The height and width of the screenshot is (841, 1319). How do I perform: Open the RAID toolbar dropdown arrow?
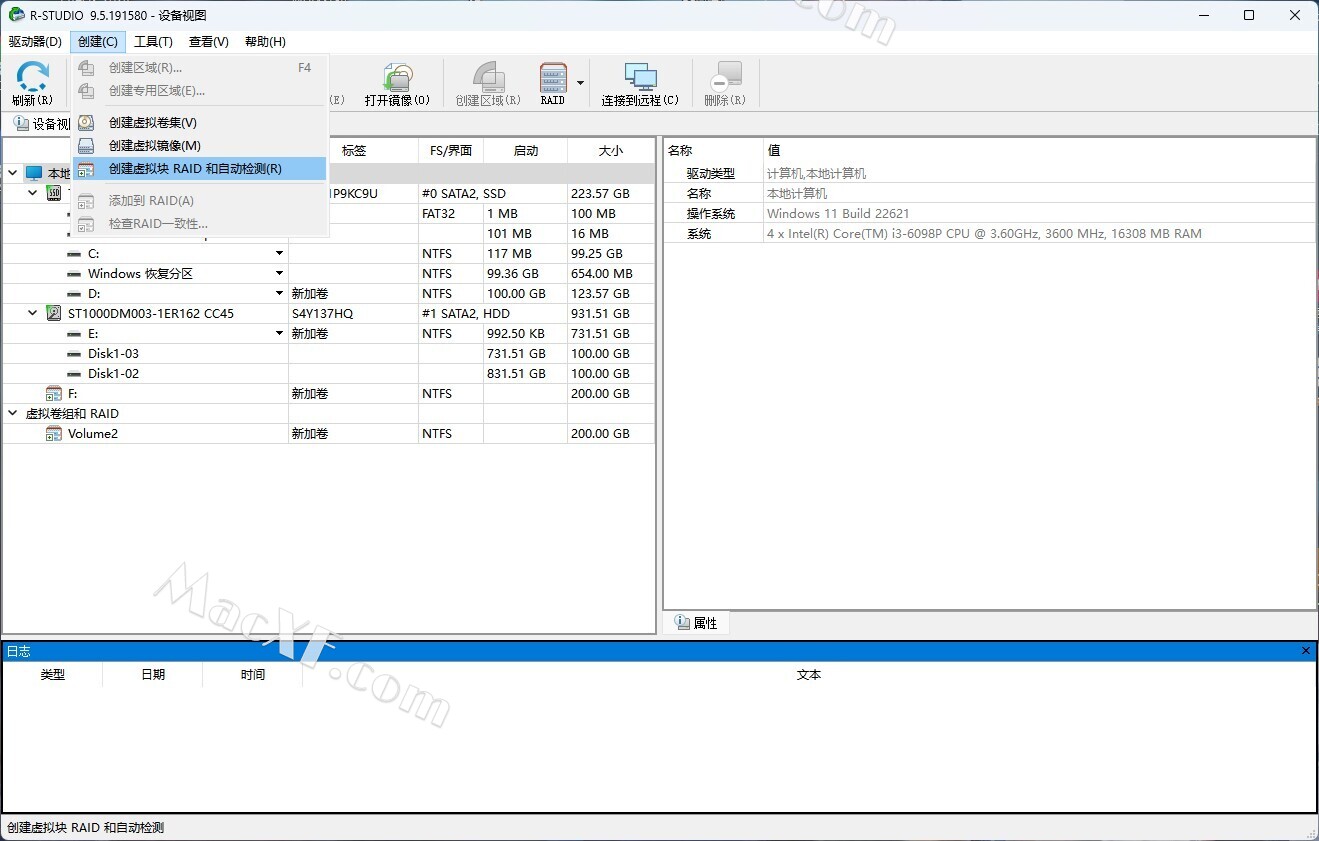[x=580, y=83]
